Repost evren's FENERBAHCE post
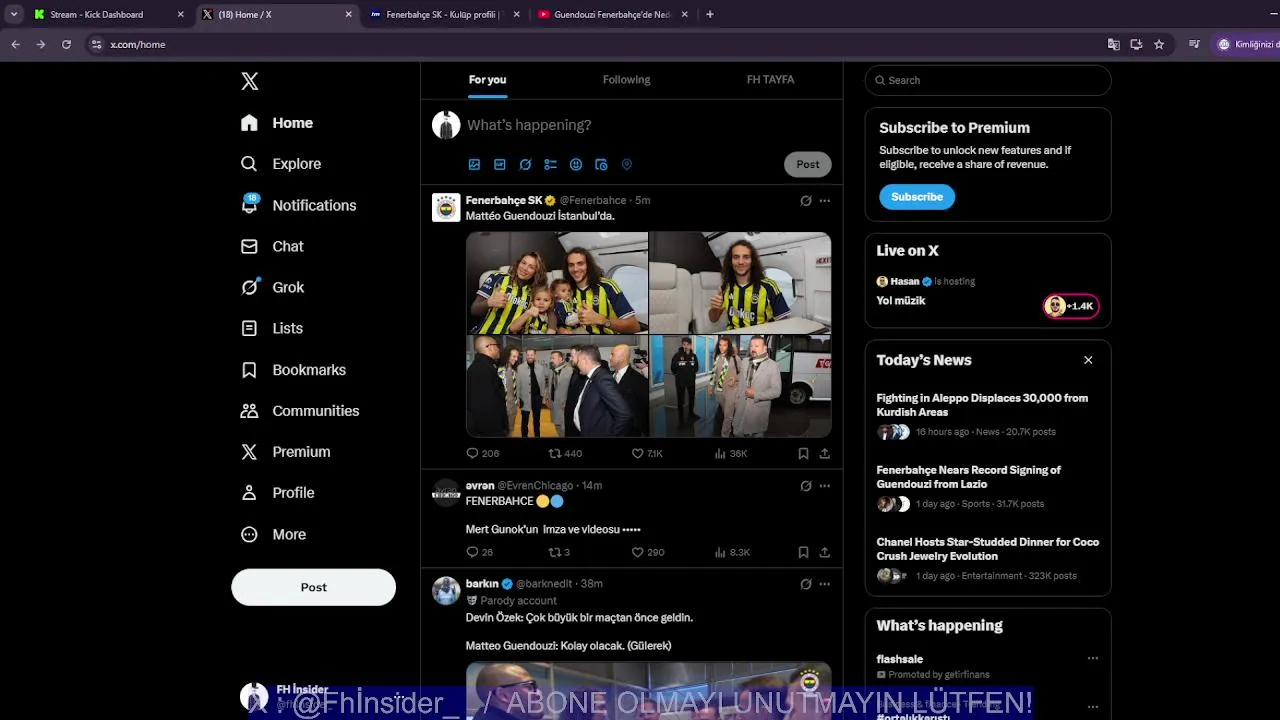 click(559, 552)
